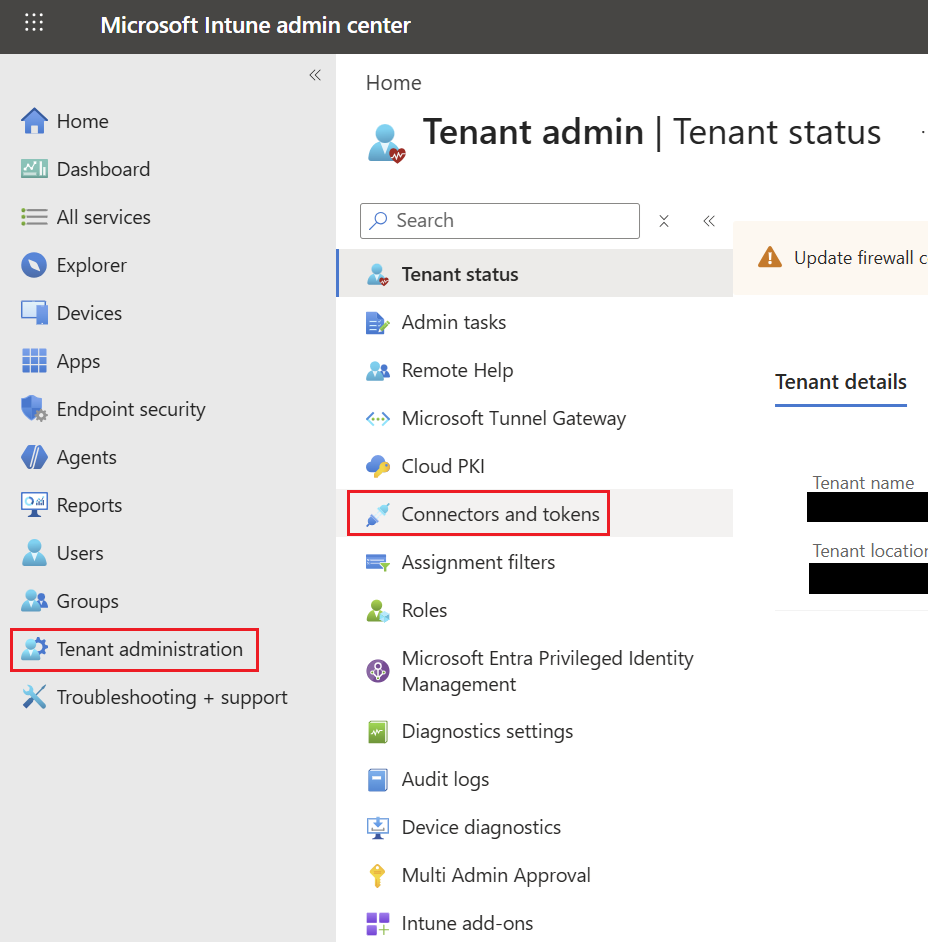
Task: Click the firewall warning triangle icon
Action: 769,257
